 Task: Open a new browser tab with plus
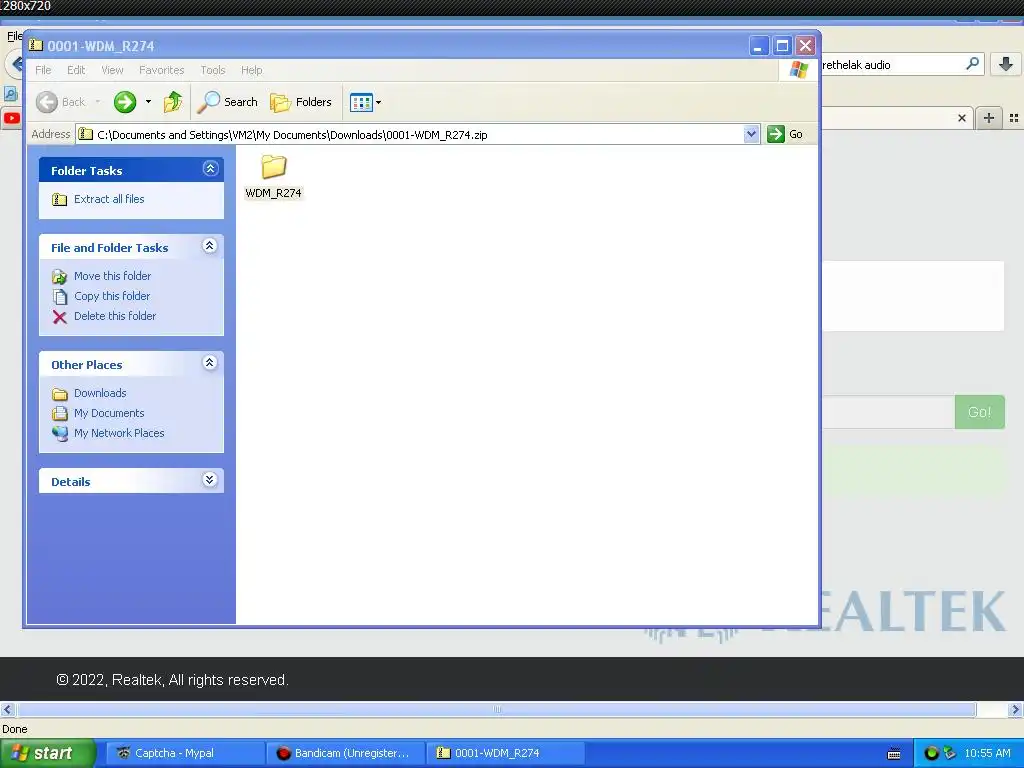[989, 118]
